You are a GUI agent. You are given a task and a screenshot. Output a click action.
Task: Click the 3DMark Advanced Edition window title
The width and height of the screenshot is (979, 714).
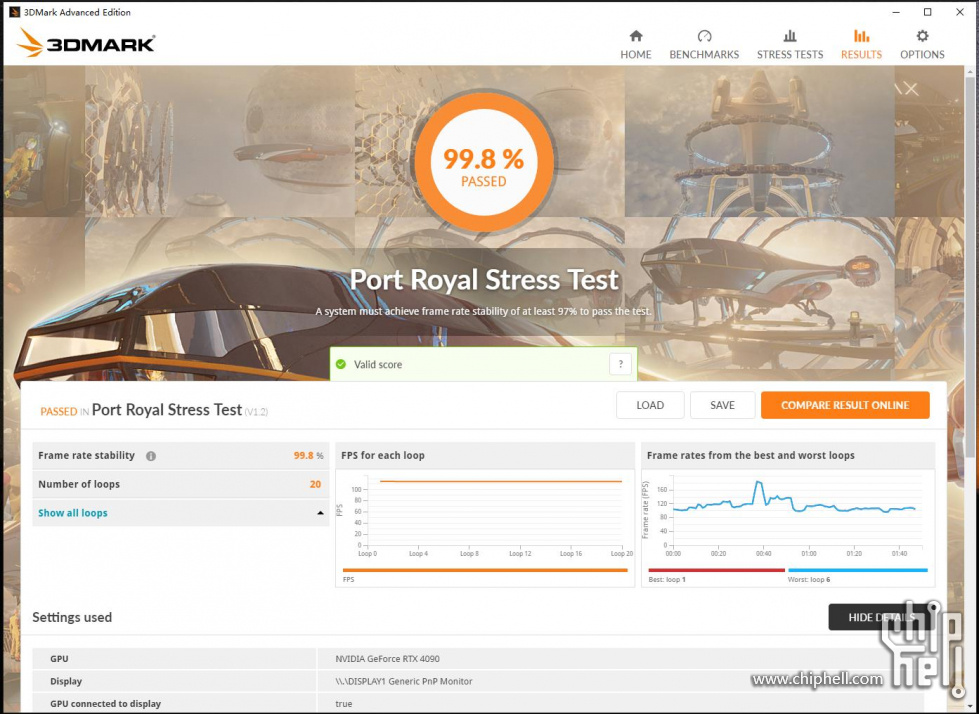pos(77,12)
